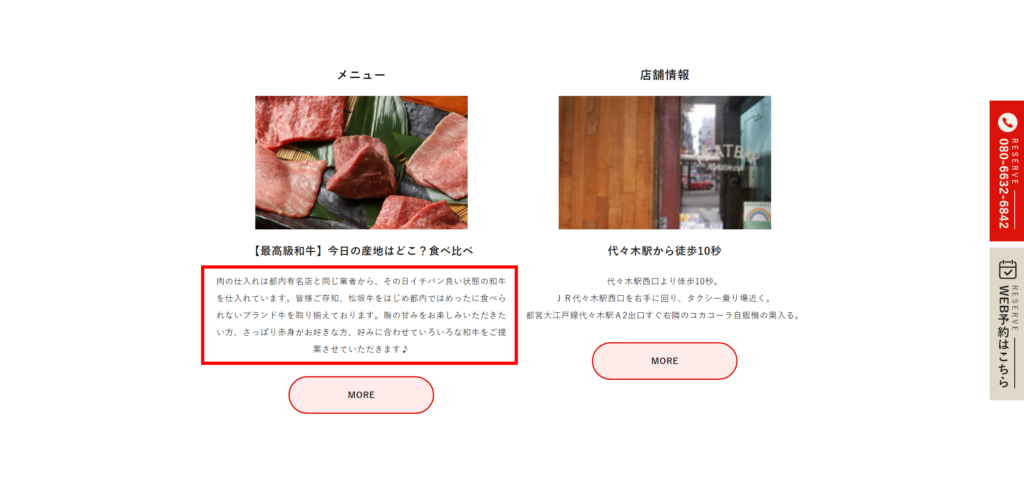Select the store entrance photo
This screenshot has height=502, width=1024.
pyautogui.click(x=664, y=163)
